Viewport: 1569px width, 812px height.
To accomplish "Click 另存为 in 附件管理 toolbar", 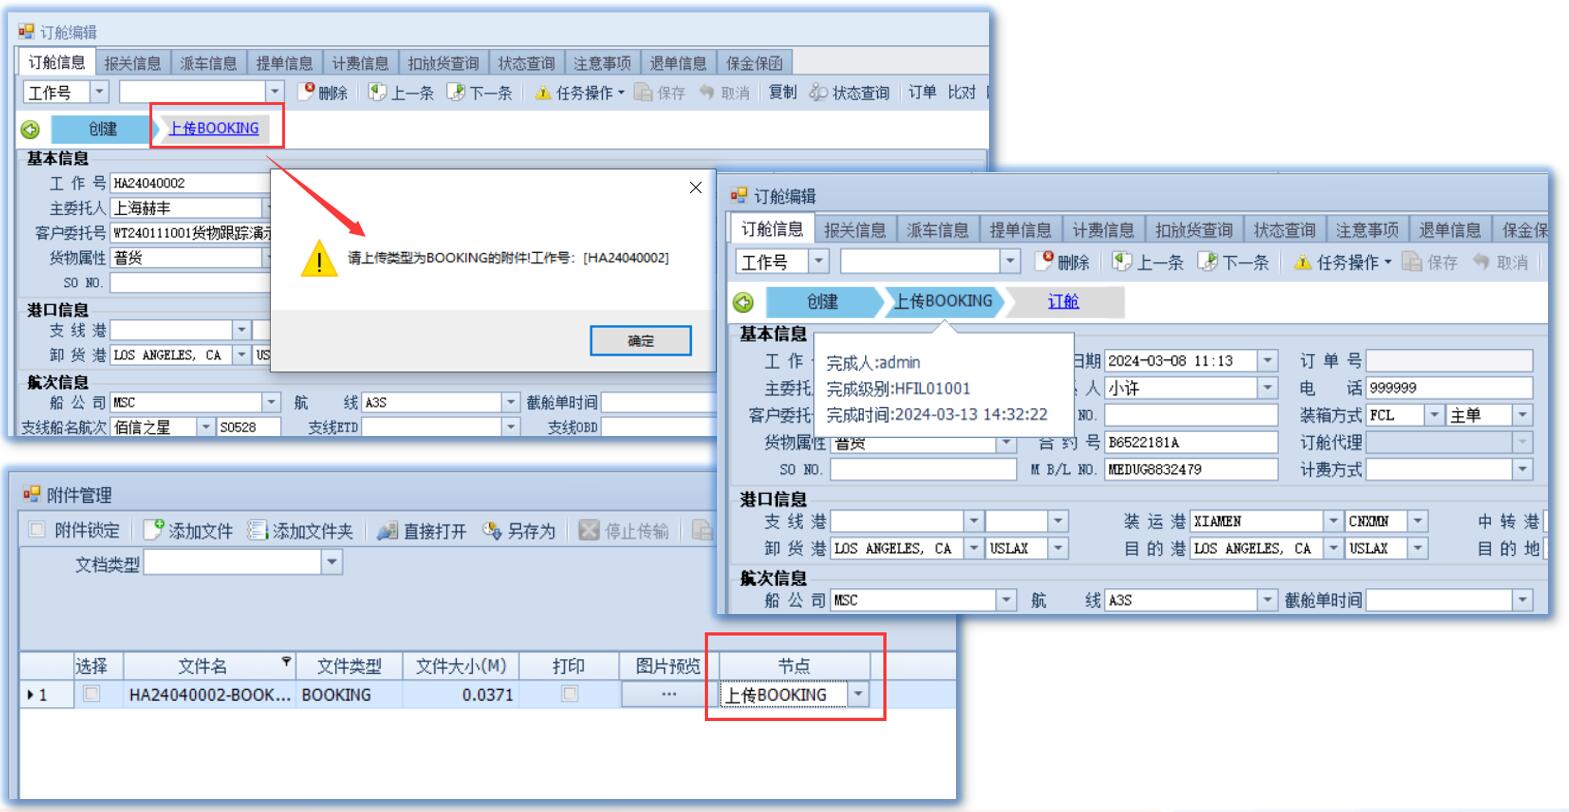I will coord(519,531).
